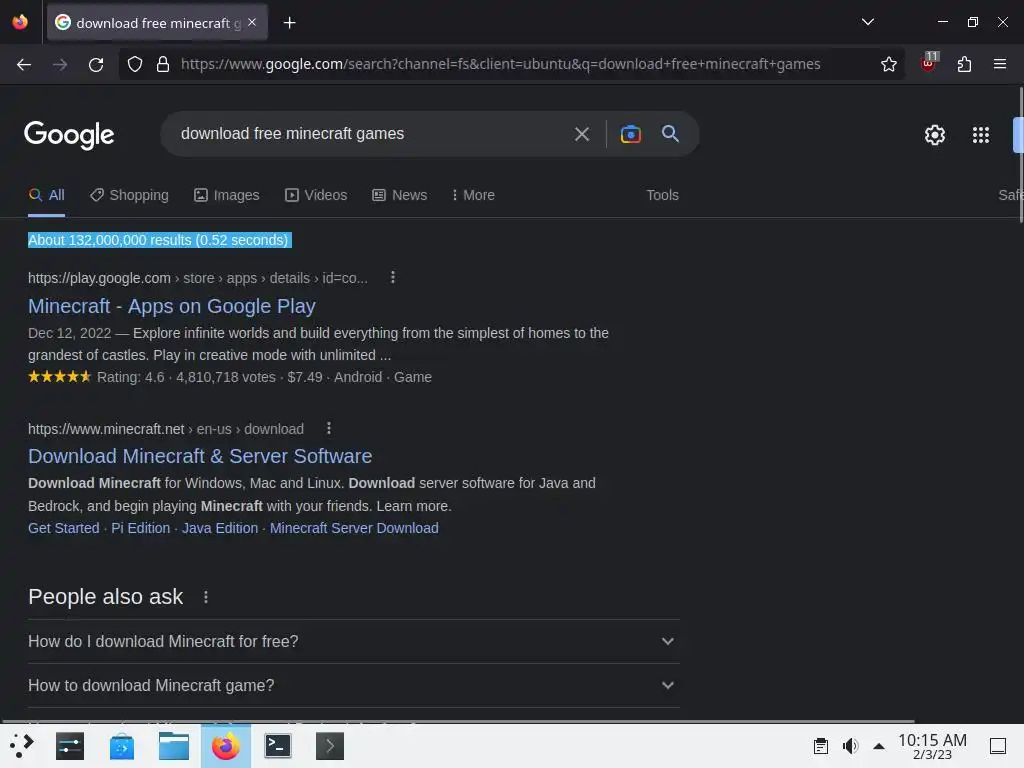Open 'Minecraft - Apps on Google Play' result

172,306
